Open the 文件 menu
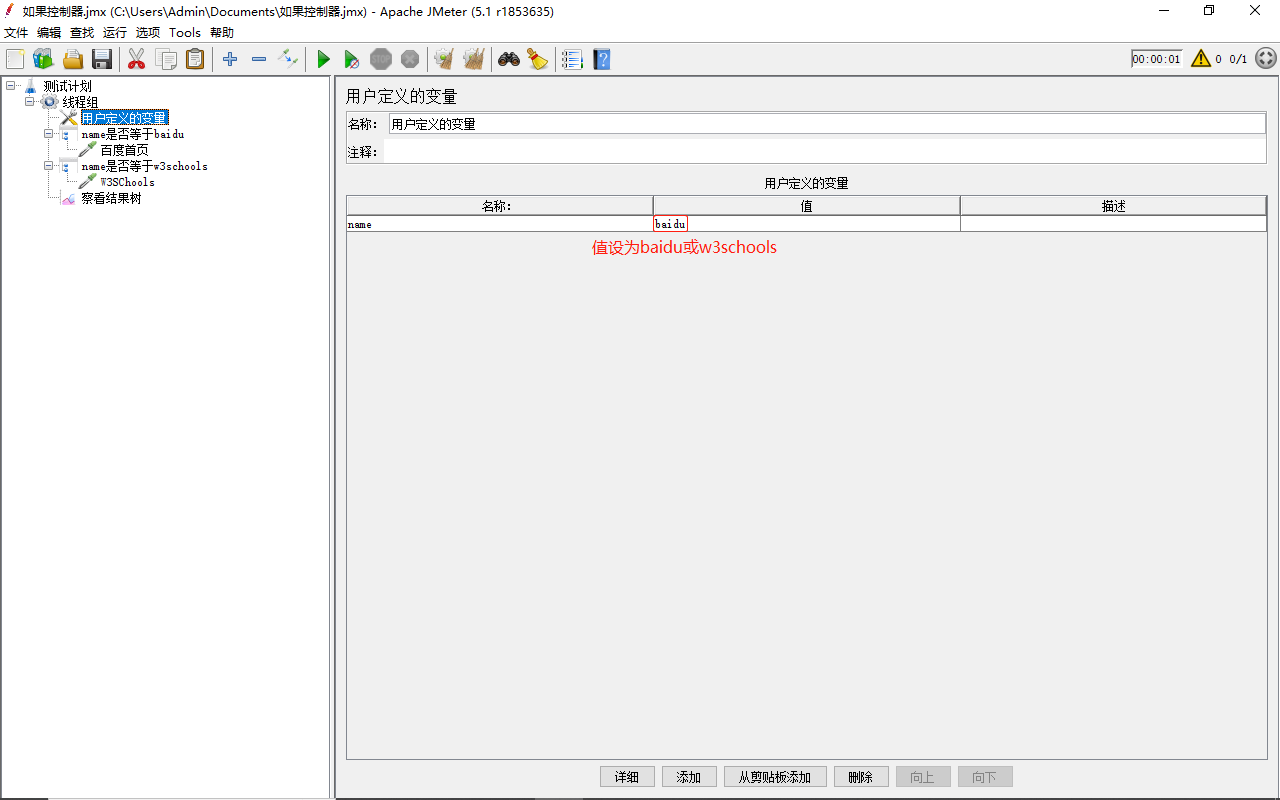This screenshot has width=1280, height=800. click(16, 32)
